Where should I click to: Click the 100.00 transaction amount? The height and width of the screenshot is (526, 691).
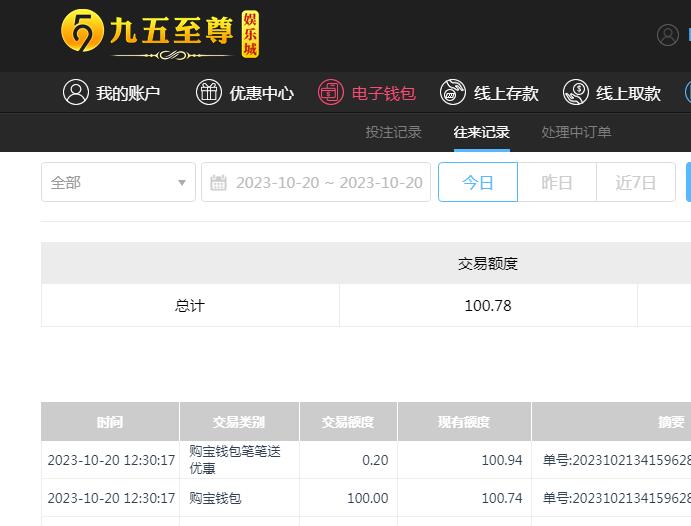[x=368, y=498]
